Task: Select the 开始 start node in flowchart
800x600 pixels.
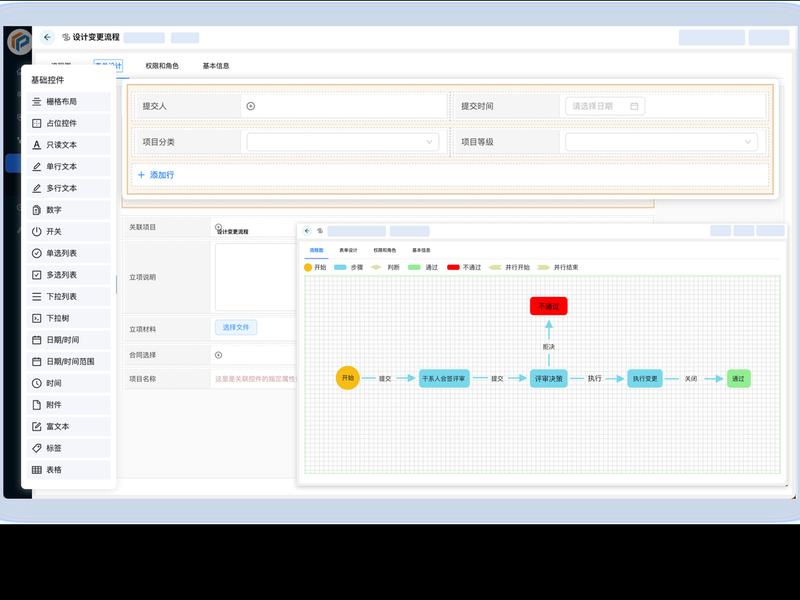Action: point(347,378)
